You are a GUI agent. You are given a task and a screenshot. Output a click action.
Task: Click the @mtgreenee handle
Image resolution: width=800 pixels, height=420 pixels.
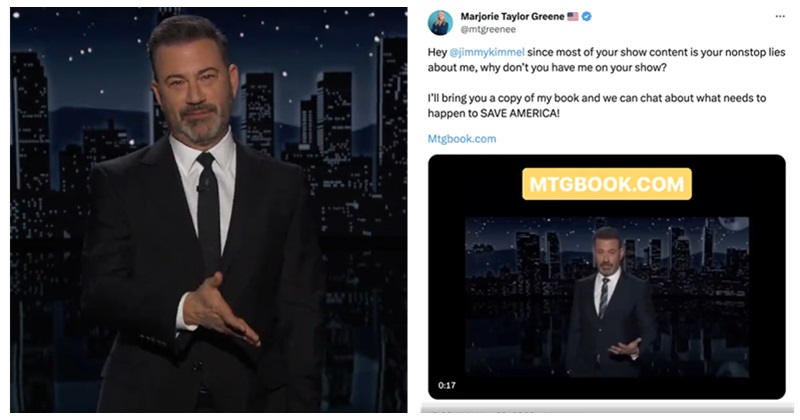pos(488,30)
